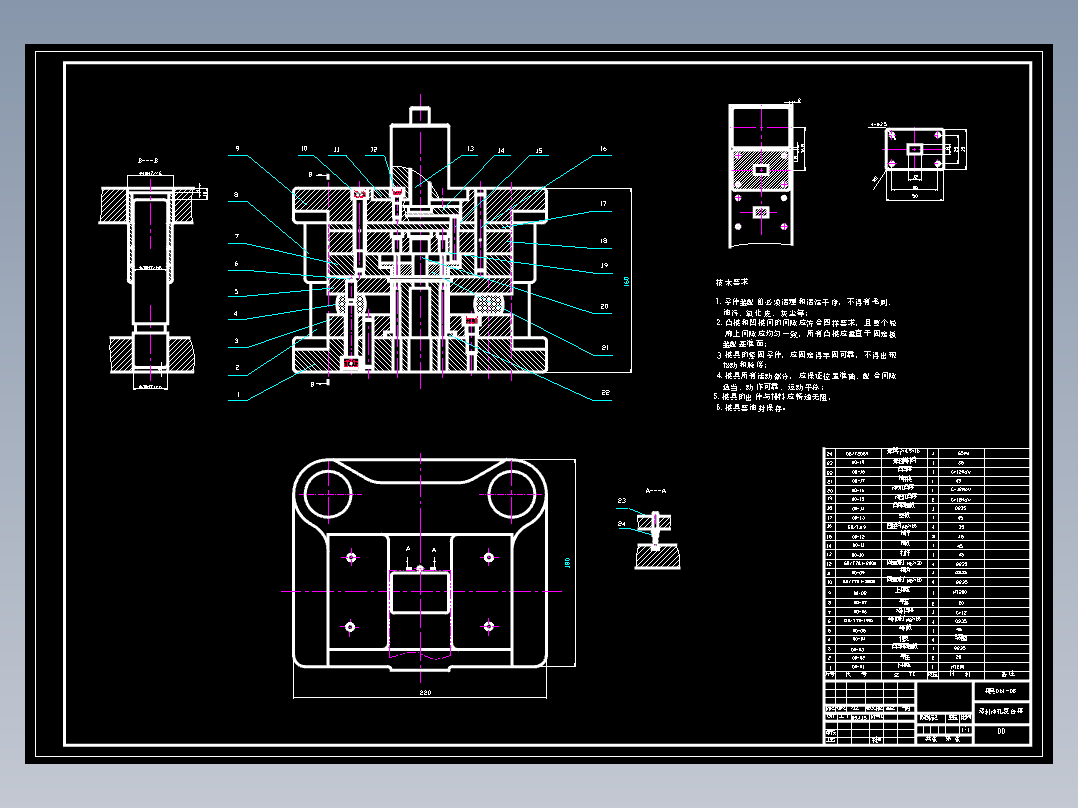1078x808 pixels.
Task: Click balloon label 8 on the left leaders
Action: (x=236, y=195)
